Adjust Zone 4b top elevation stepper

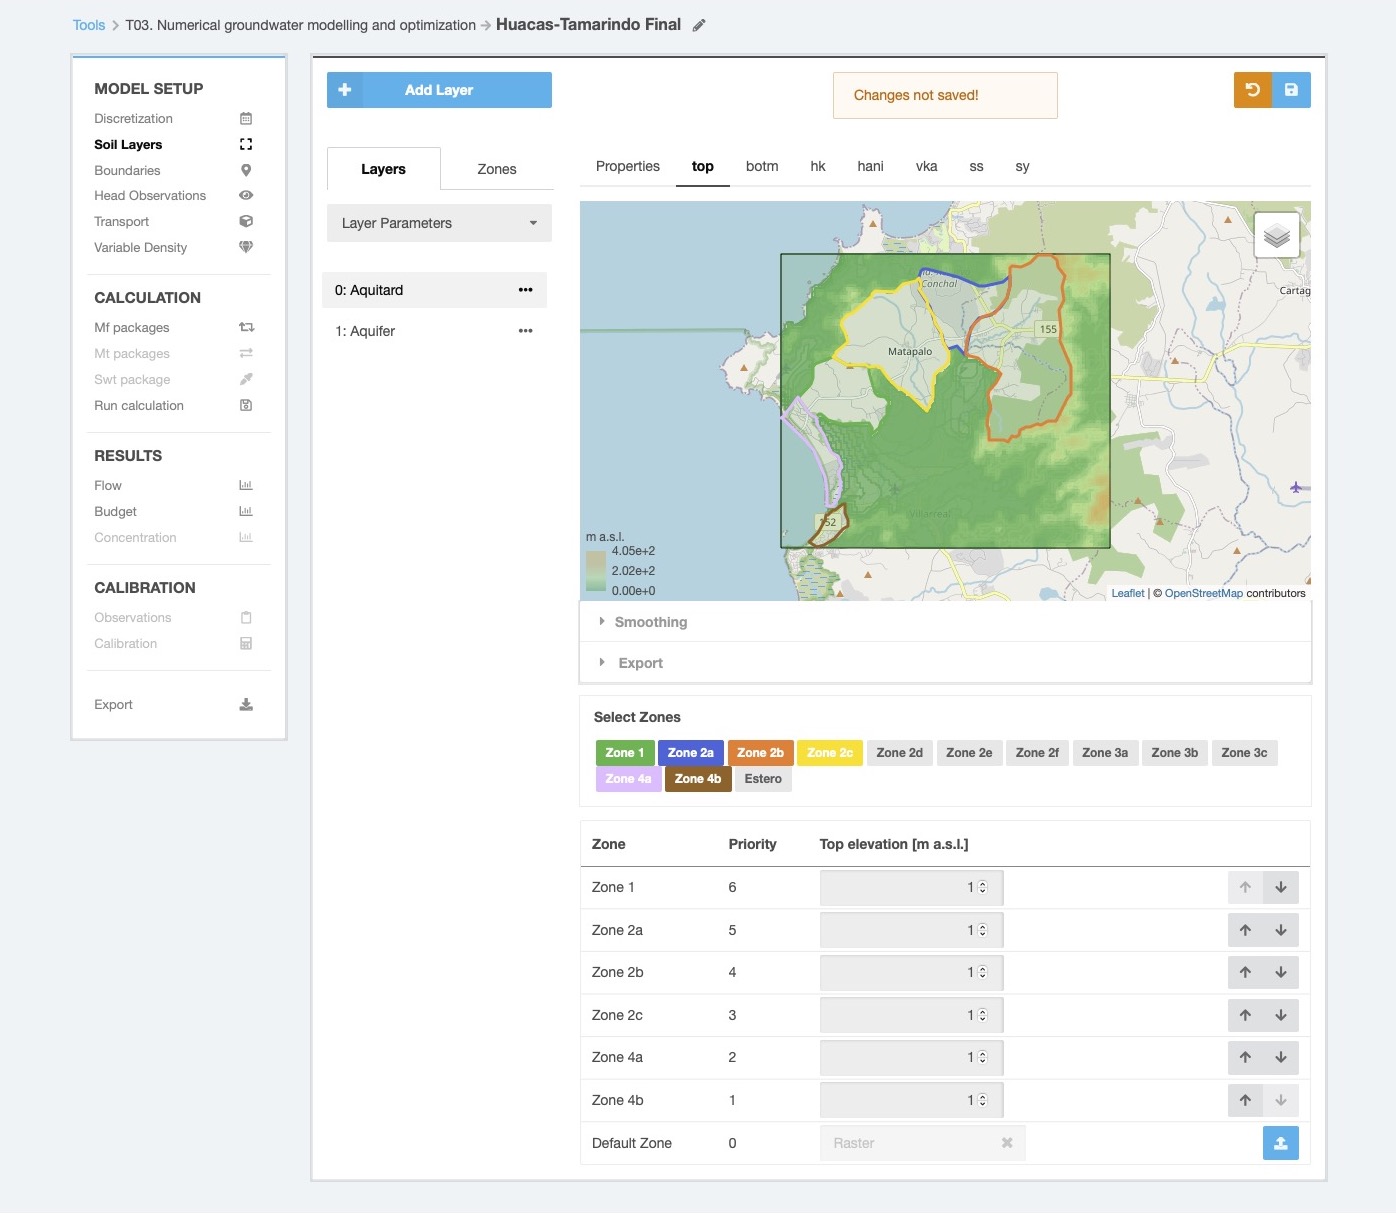[x=982, y=1100]
